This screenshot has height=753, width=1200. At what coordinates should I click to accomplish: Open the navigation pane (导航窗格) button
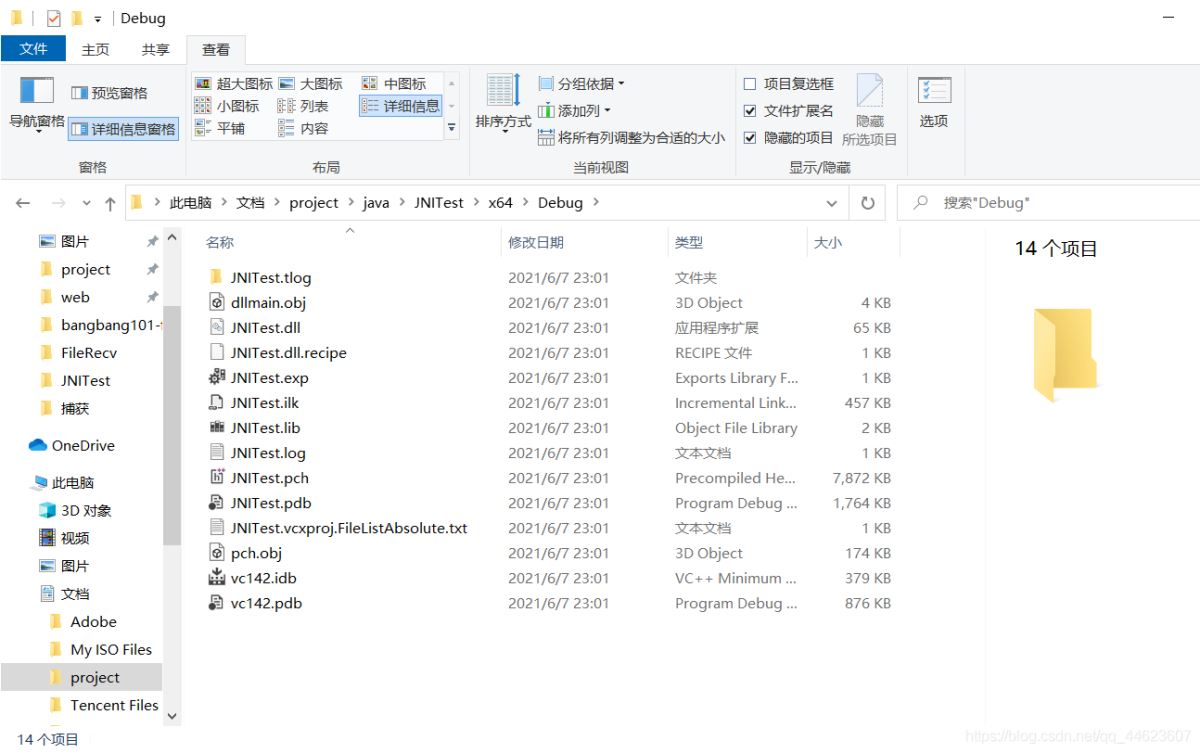point(37,103)
